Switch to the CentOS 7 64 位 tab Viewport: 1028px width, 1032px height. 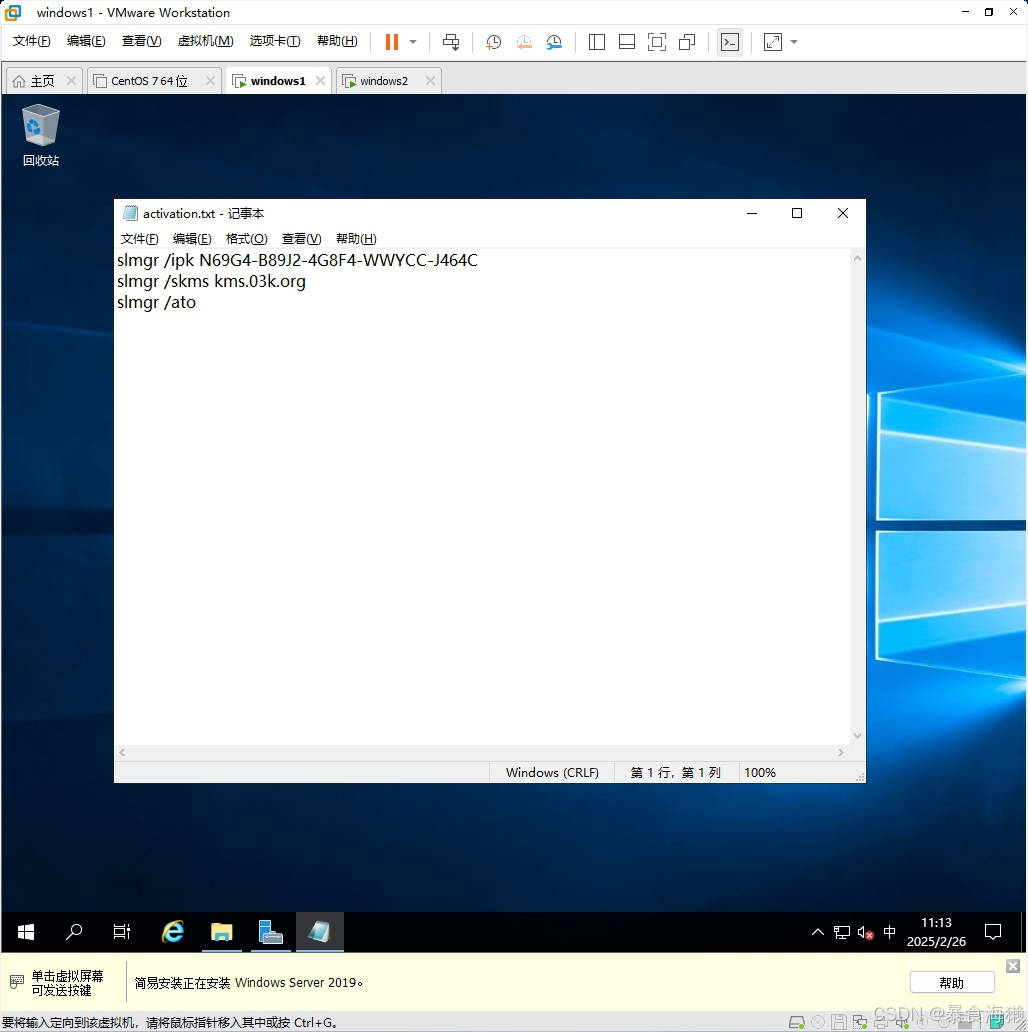click(x=149, y=81)
